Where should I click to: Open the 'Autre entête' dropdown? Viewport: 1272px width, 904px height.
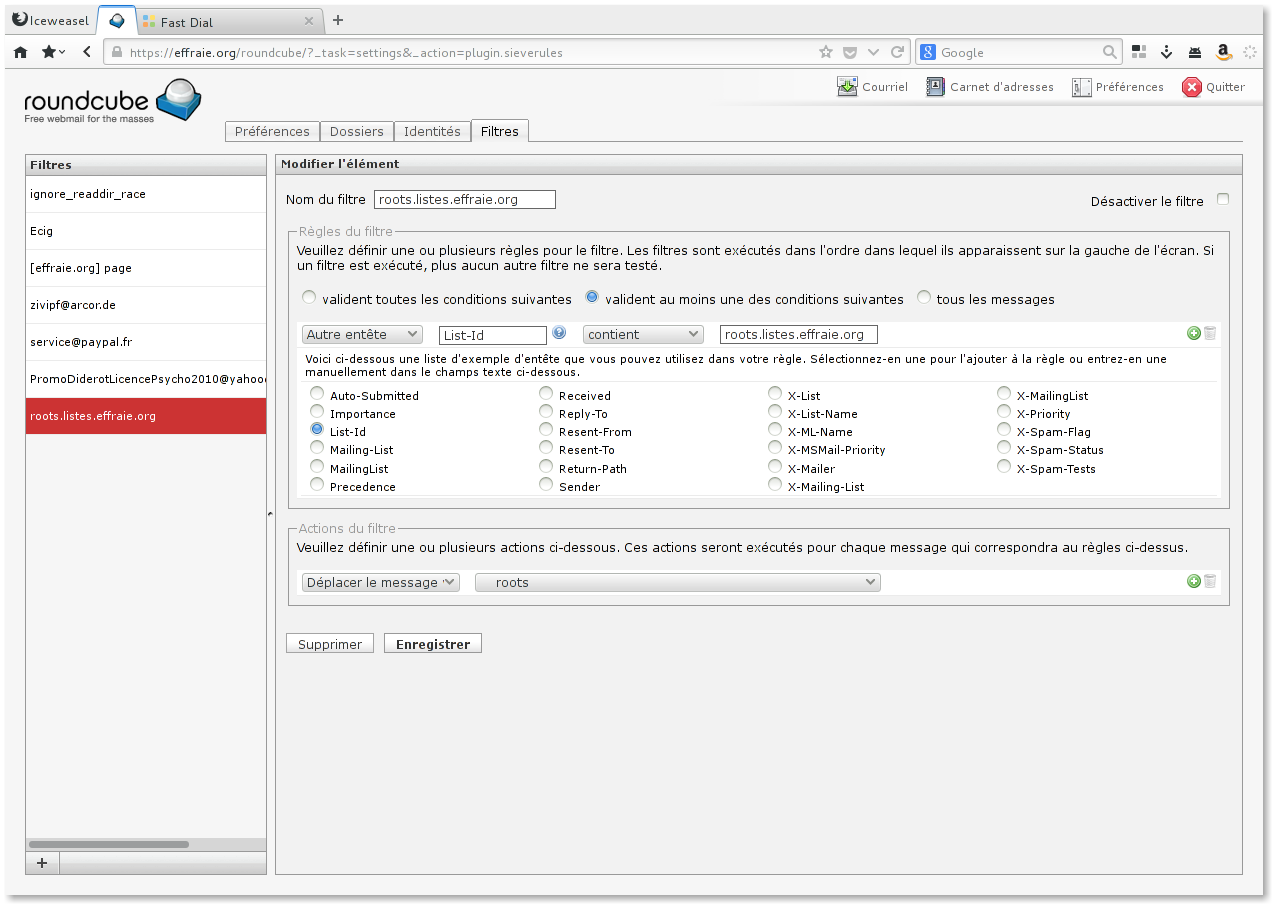click(x=362, y=334)
